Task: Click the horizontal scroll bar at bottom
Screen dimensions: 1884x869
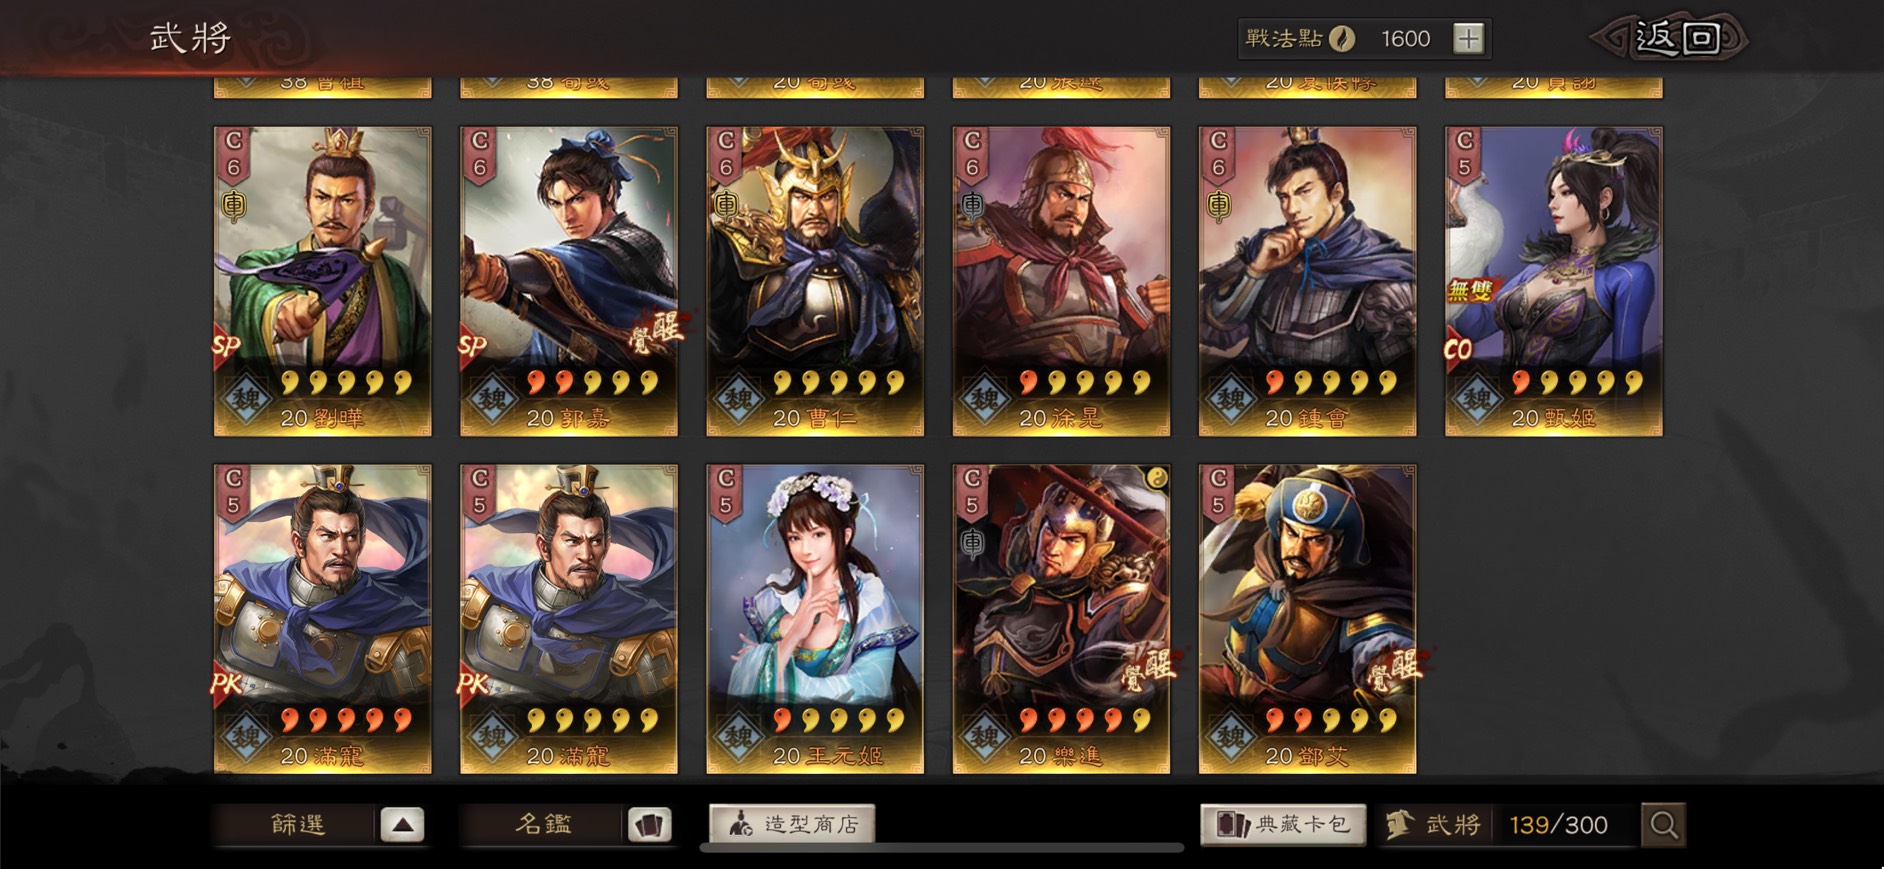Action: pyautogui.click(x=942, y=848)
